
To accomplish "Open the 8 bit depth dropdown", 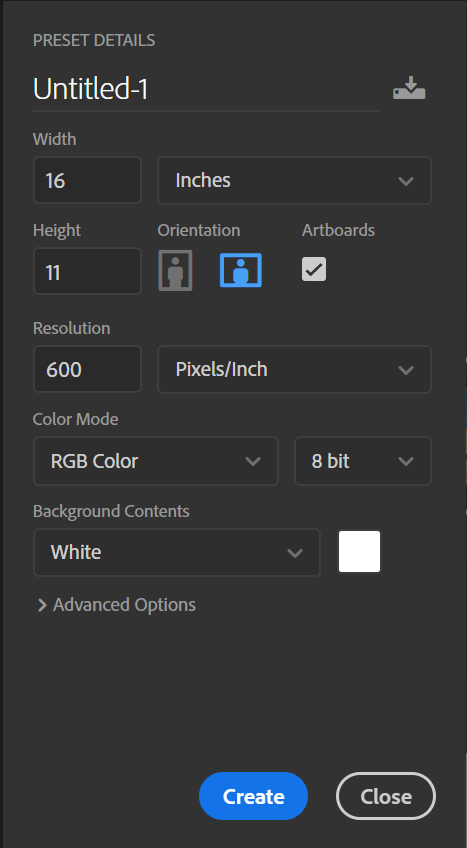I will tap(363, 461).
